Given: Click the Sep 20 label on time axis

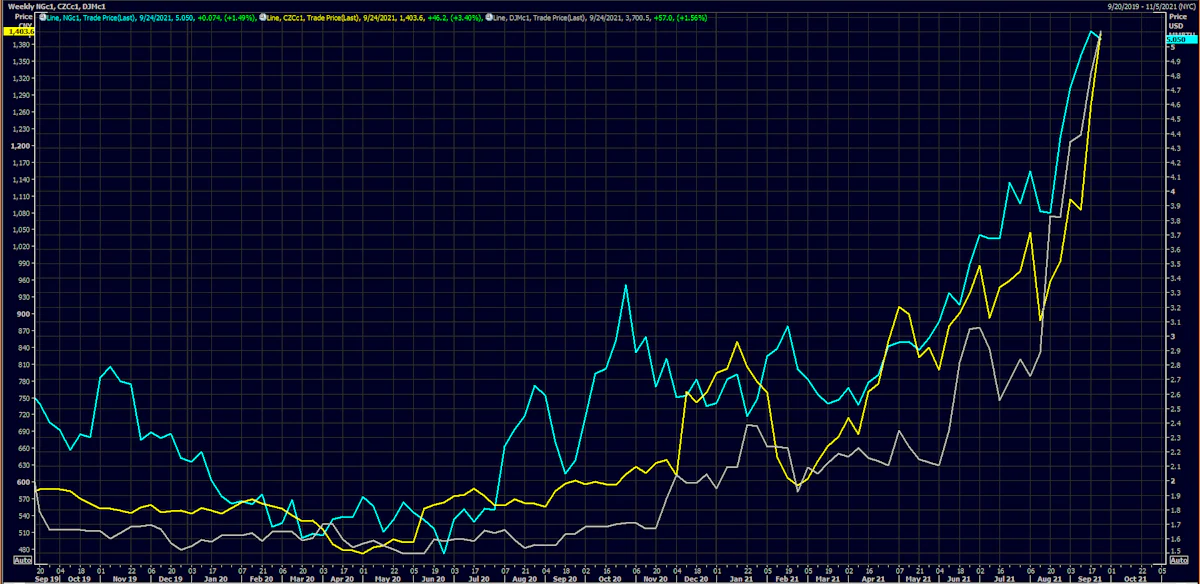Looking at the screenshot, I should coord(565,578).
